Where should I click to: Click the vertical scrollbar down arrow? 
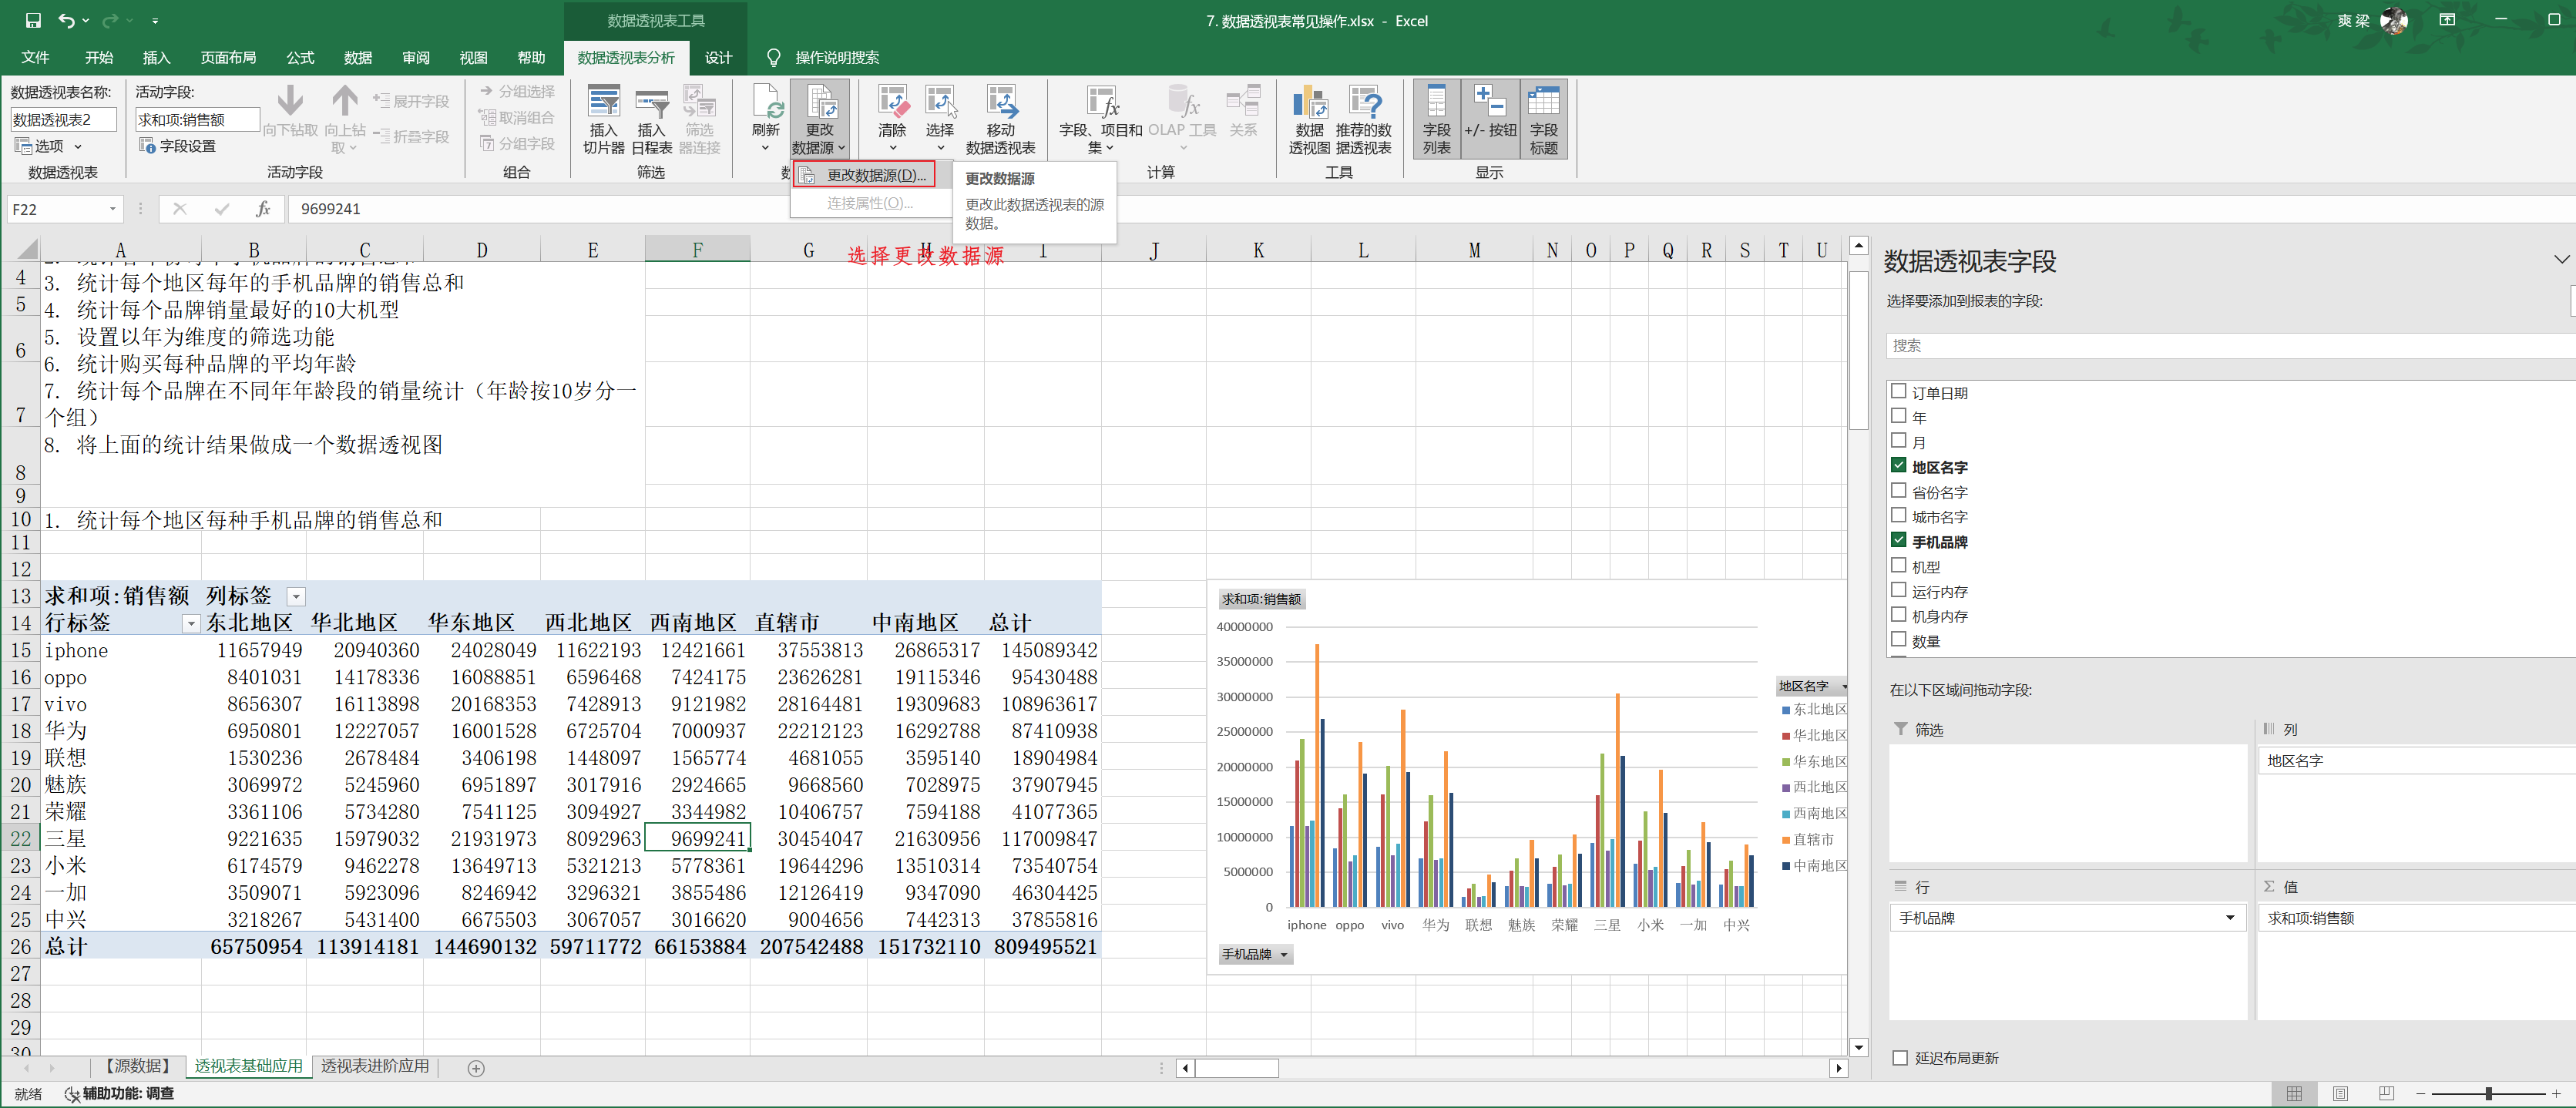[x=1859, y=1047]
